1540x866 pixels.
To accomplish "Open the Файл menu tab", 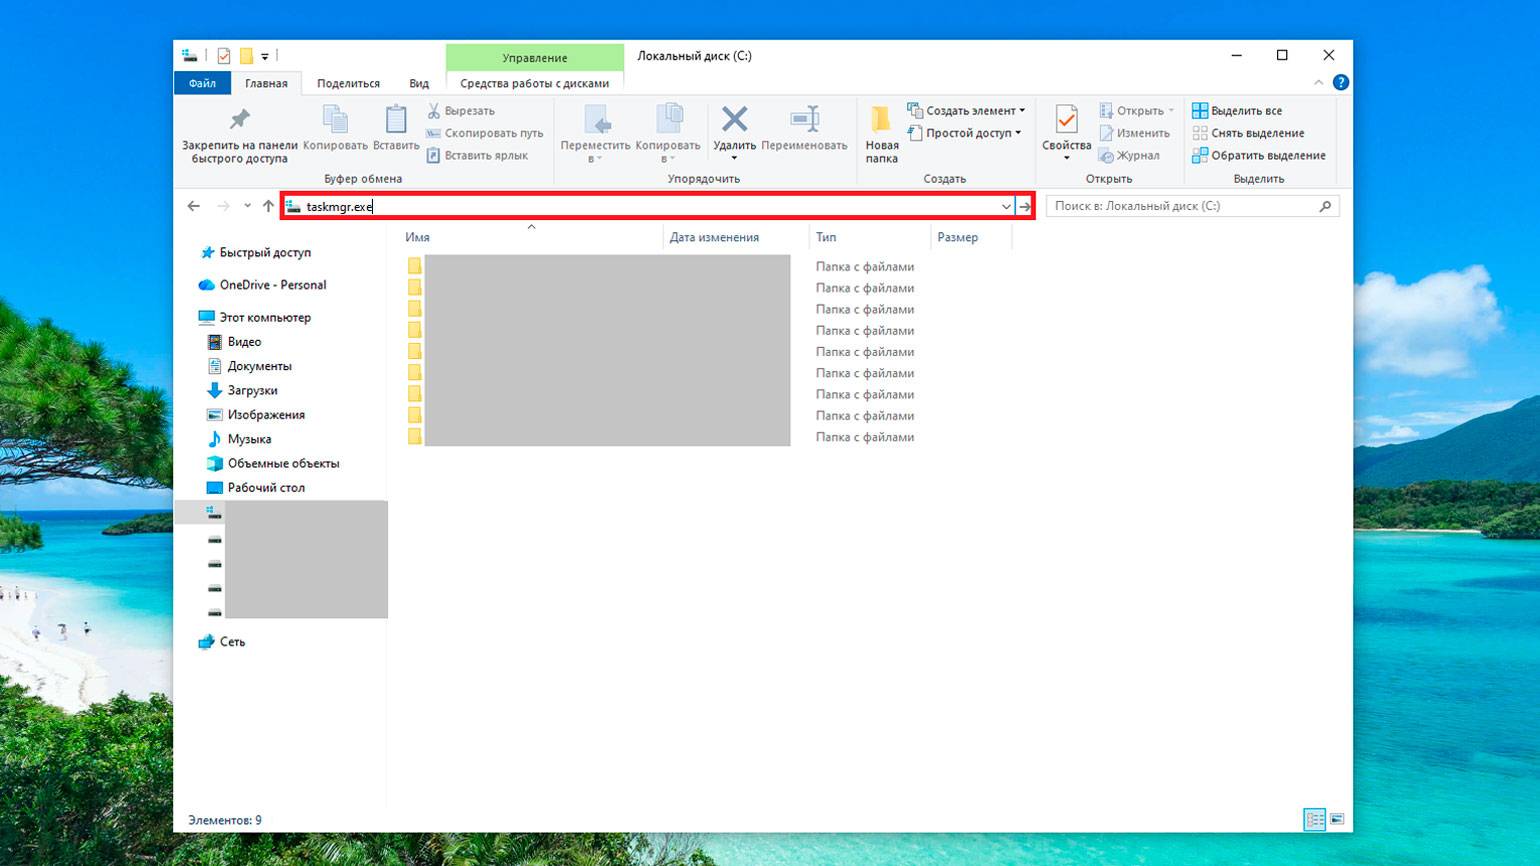I will (202, 84).
